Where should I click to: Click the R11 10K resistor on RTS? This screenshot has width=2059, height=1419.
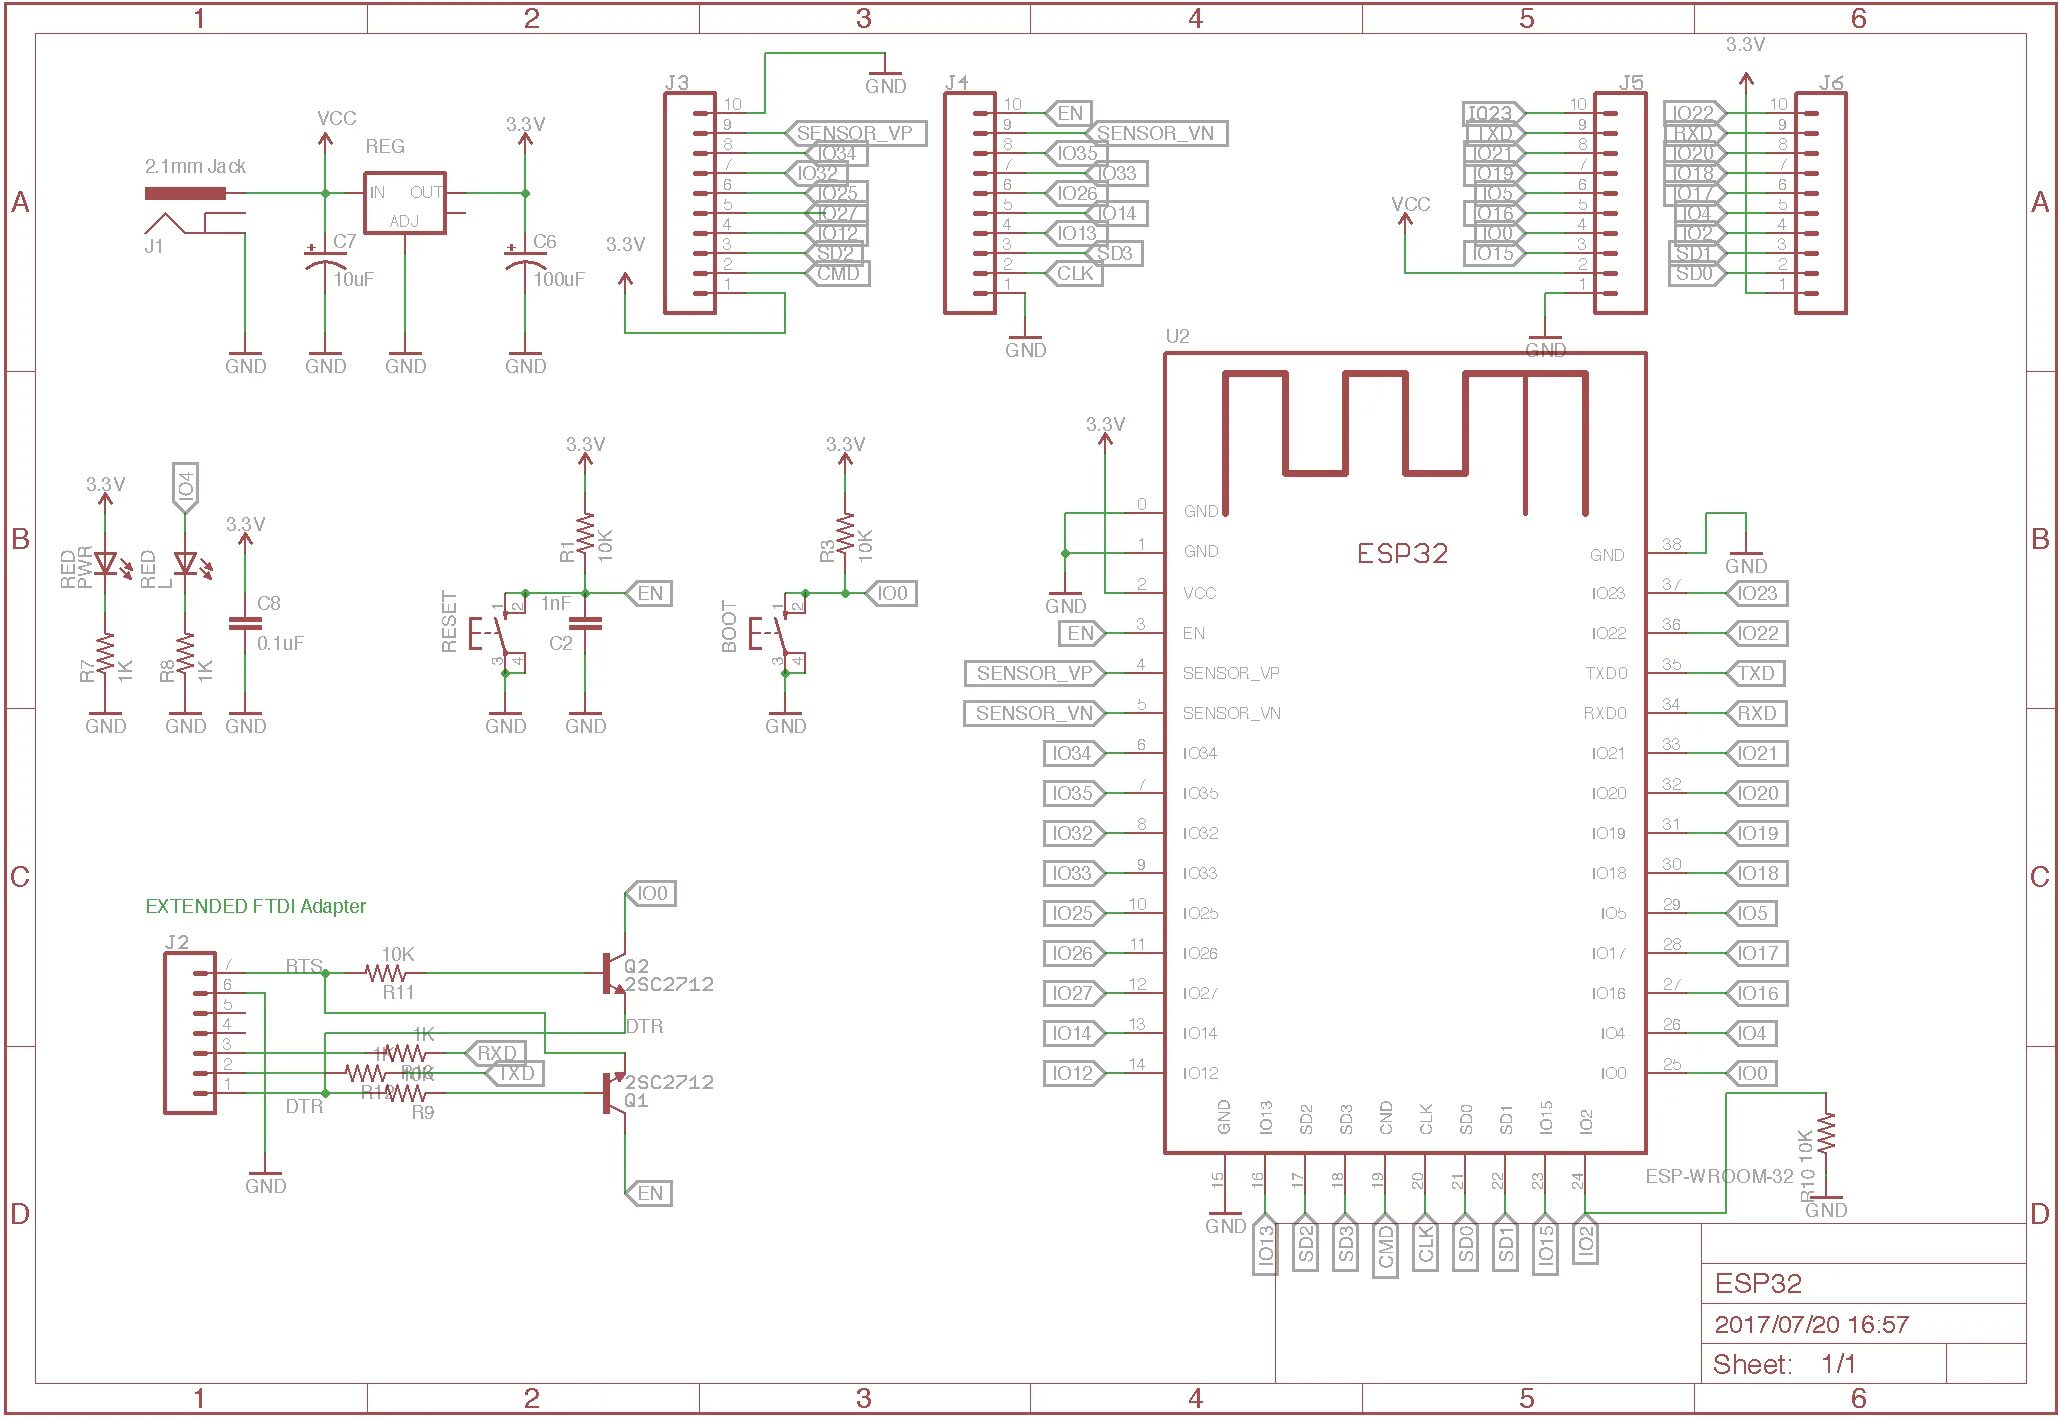click(x=385, y=972)
